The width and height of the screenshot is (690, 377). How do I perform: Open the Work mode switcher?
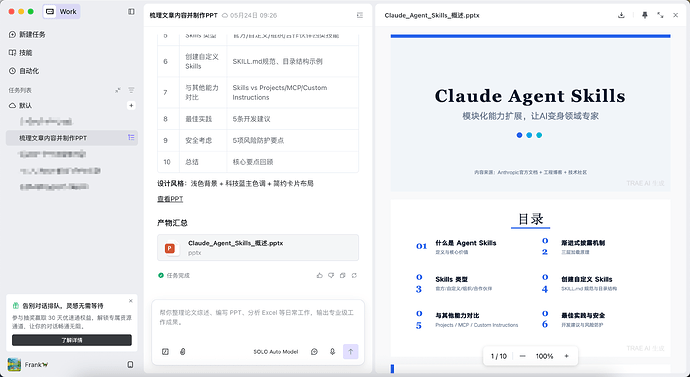(62, 11)
